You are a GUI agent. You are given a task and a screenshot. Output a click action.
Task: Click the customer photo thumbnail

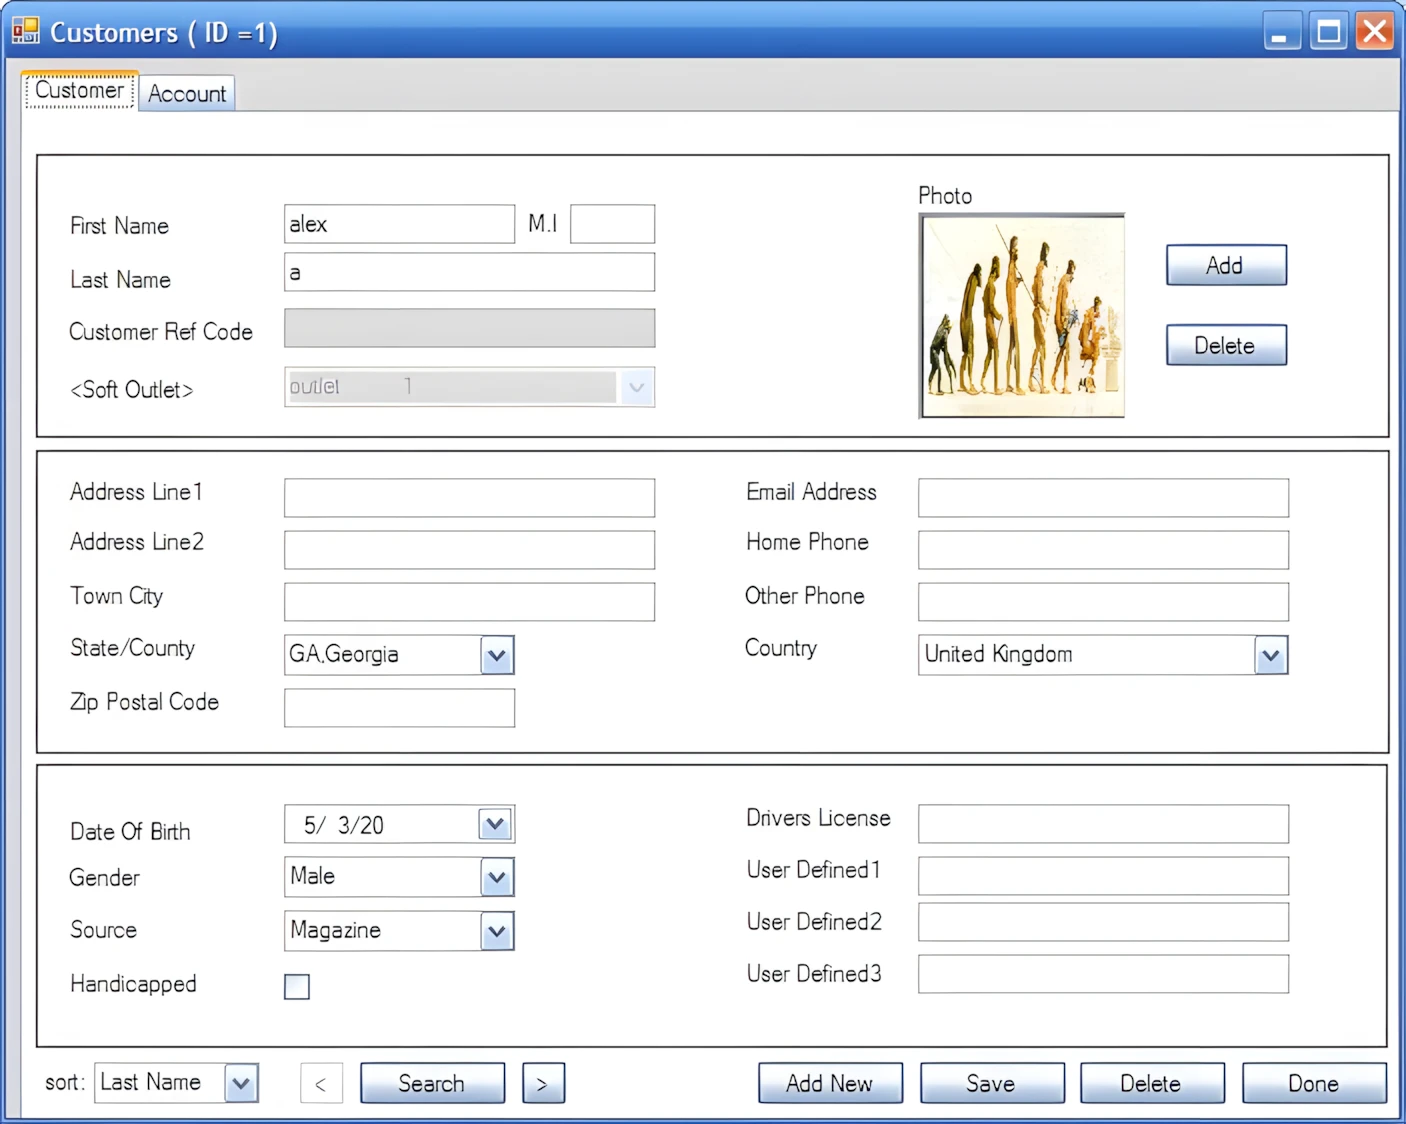(x=1021, y=316)
